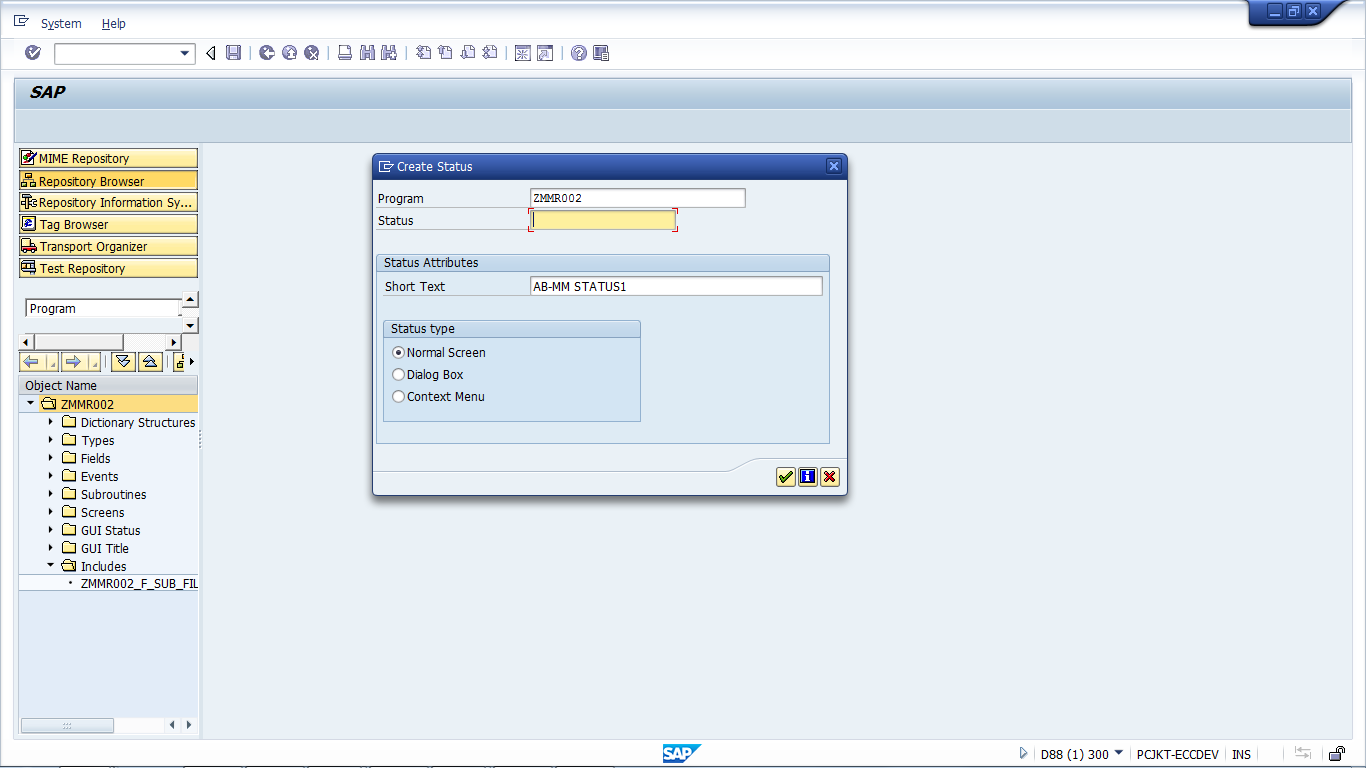Select the Save icon in the toolbar
This screenshot has height=768, width=1366.
tap(234, 53)
